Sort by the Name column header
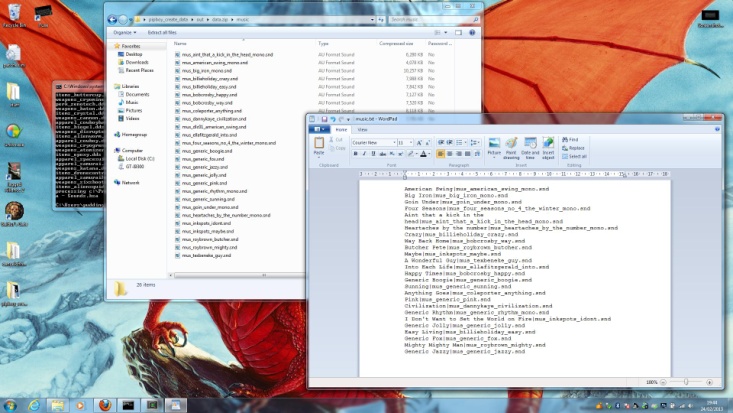This screenshot has width=733, height=413. pos(180,43)
